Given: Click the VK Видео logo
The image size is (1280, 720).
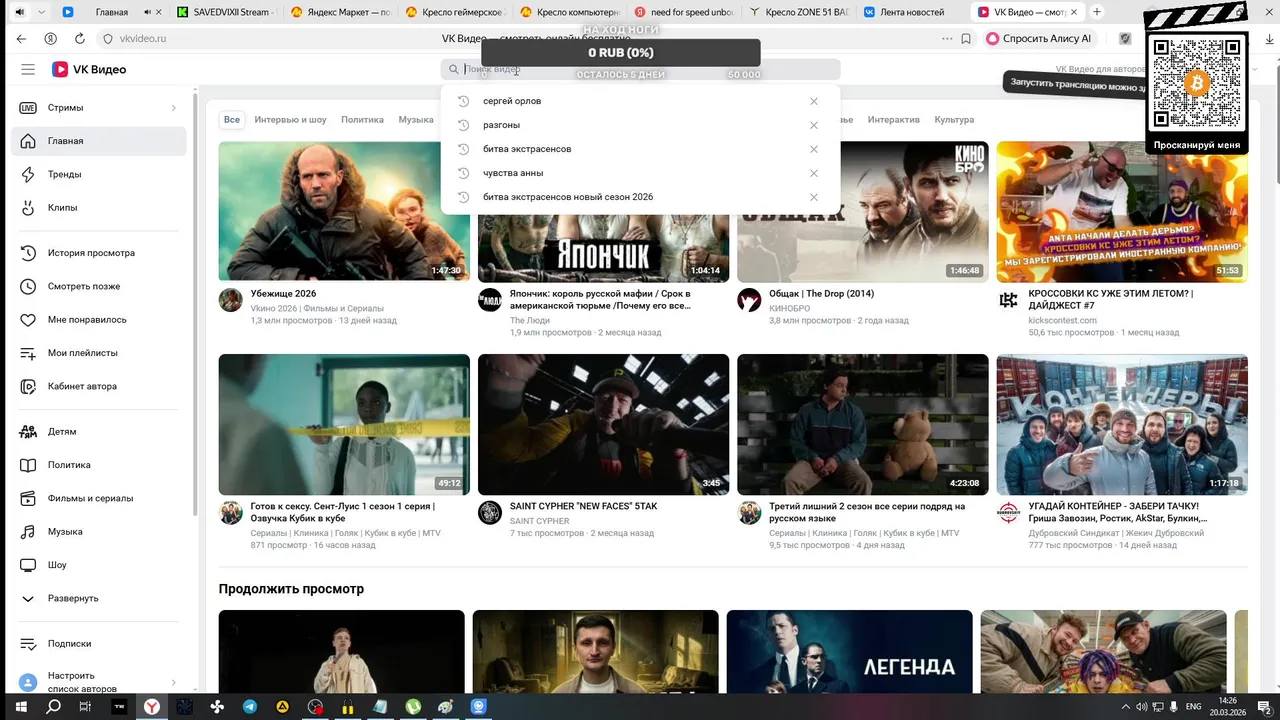Looking at the screenshot, I should [x=89, y=69].
